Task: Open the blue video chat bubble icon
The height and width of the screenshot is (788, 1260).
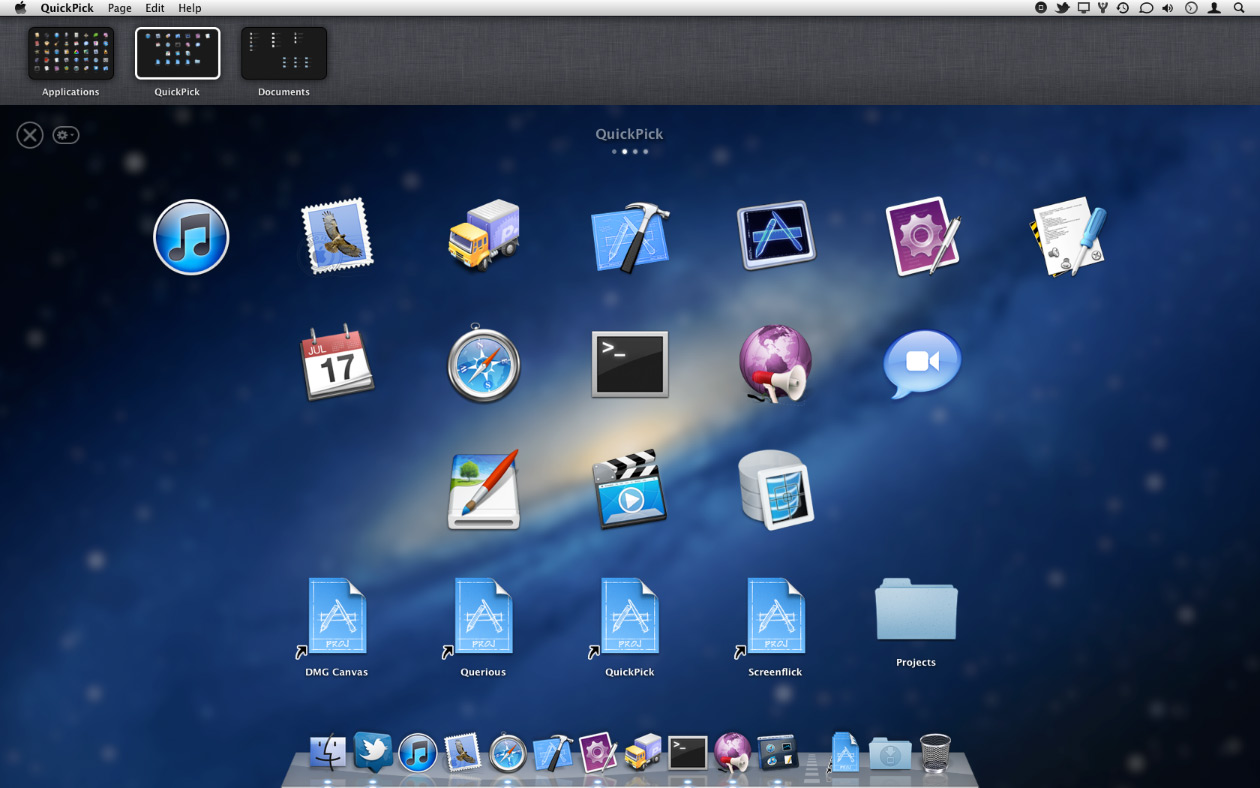Action: point(922,362)
